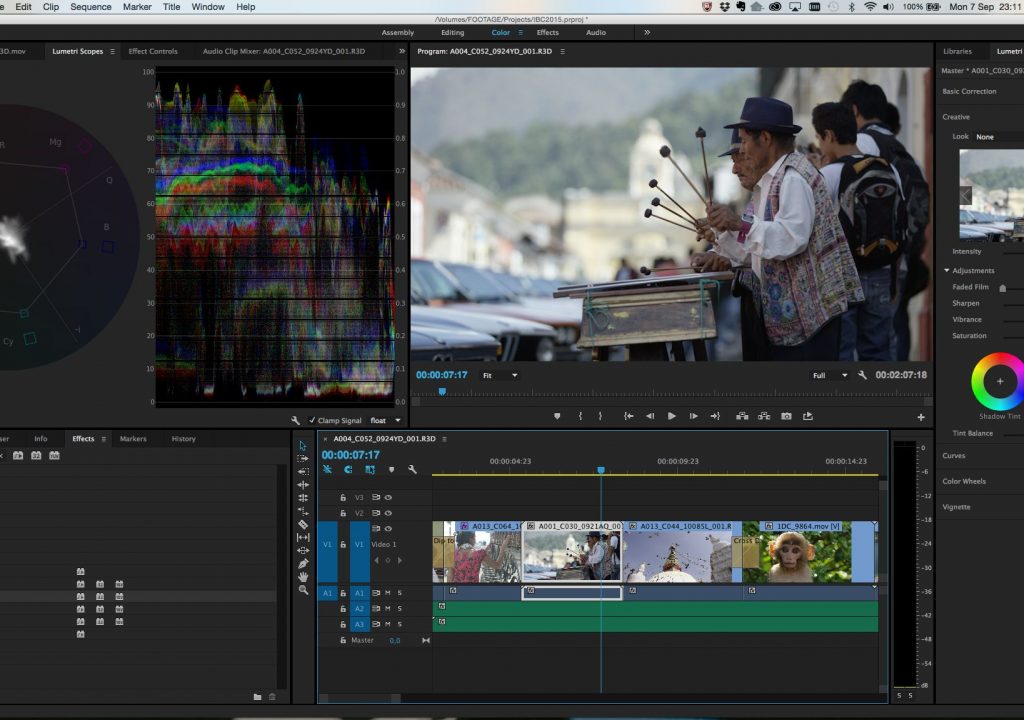This screenshot has width=1024, height=720.
Task: Hide Video 1 track output eye
Action: [388, 529]
